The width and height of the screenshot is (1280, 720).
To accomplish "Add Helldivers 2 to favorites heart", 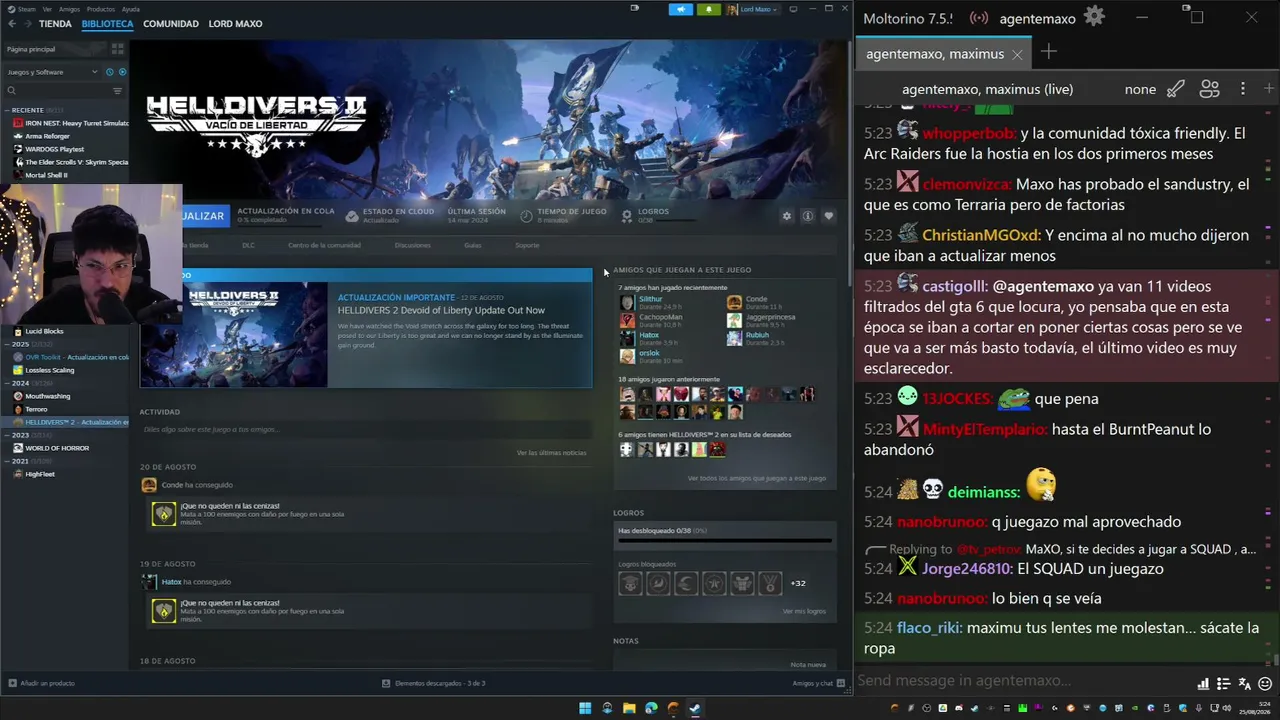I will (828, 216).
